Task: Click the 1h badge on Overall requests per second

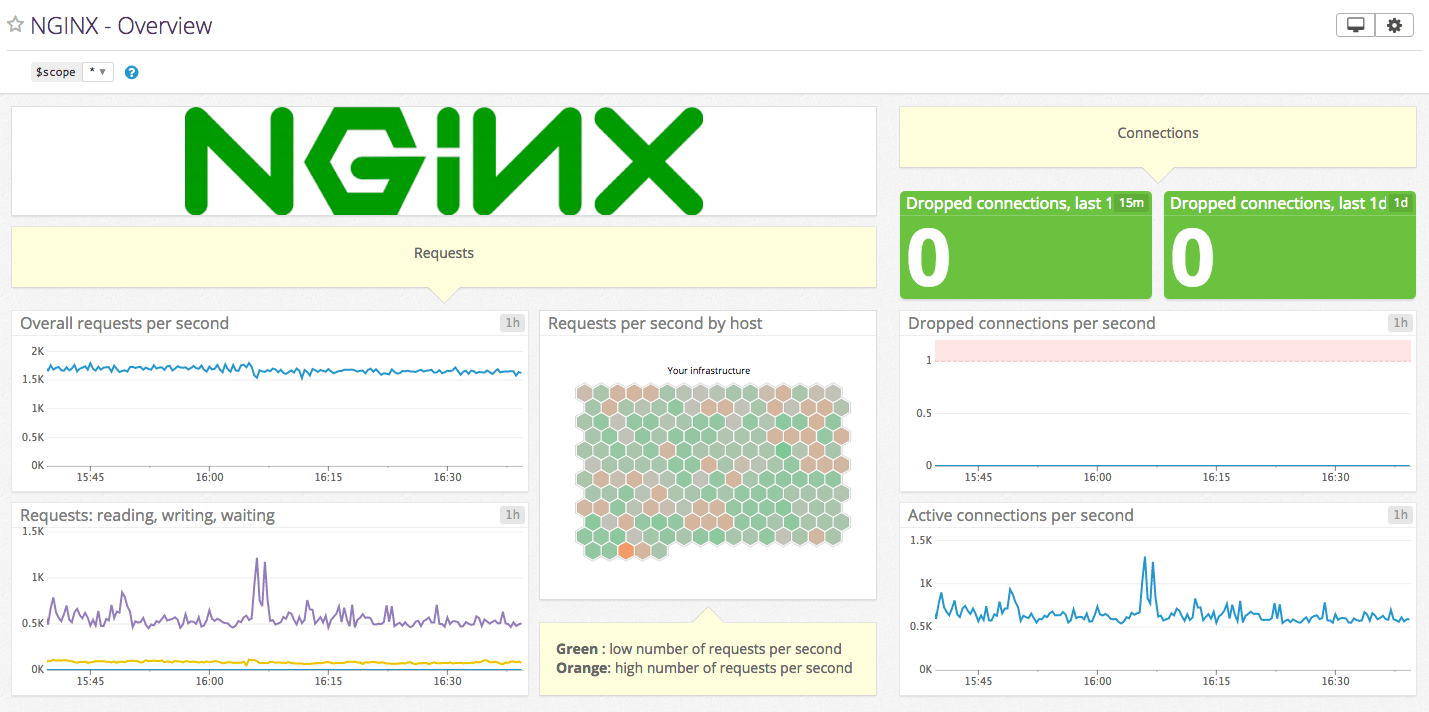Action: point(512,323)
